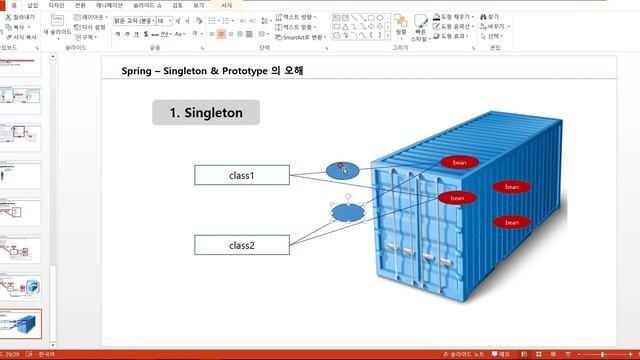Screen dimensions: 640x360
Task: Decrease list indent level
Action: 243,21
